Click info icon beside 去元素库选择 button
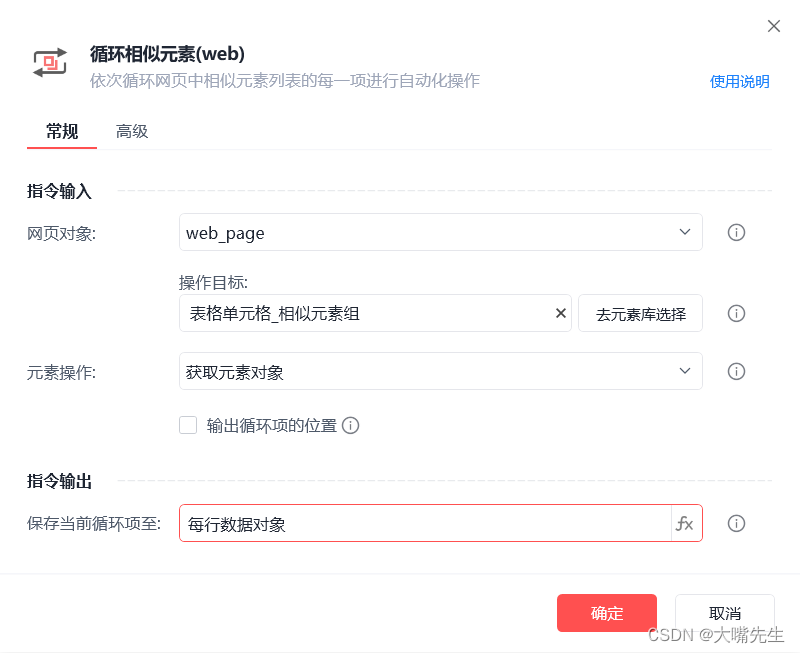The image size is (800, 653). click(737, 313)
